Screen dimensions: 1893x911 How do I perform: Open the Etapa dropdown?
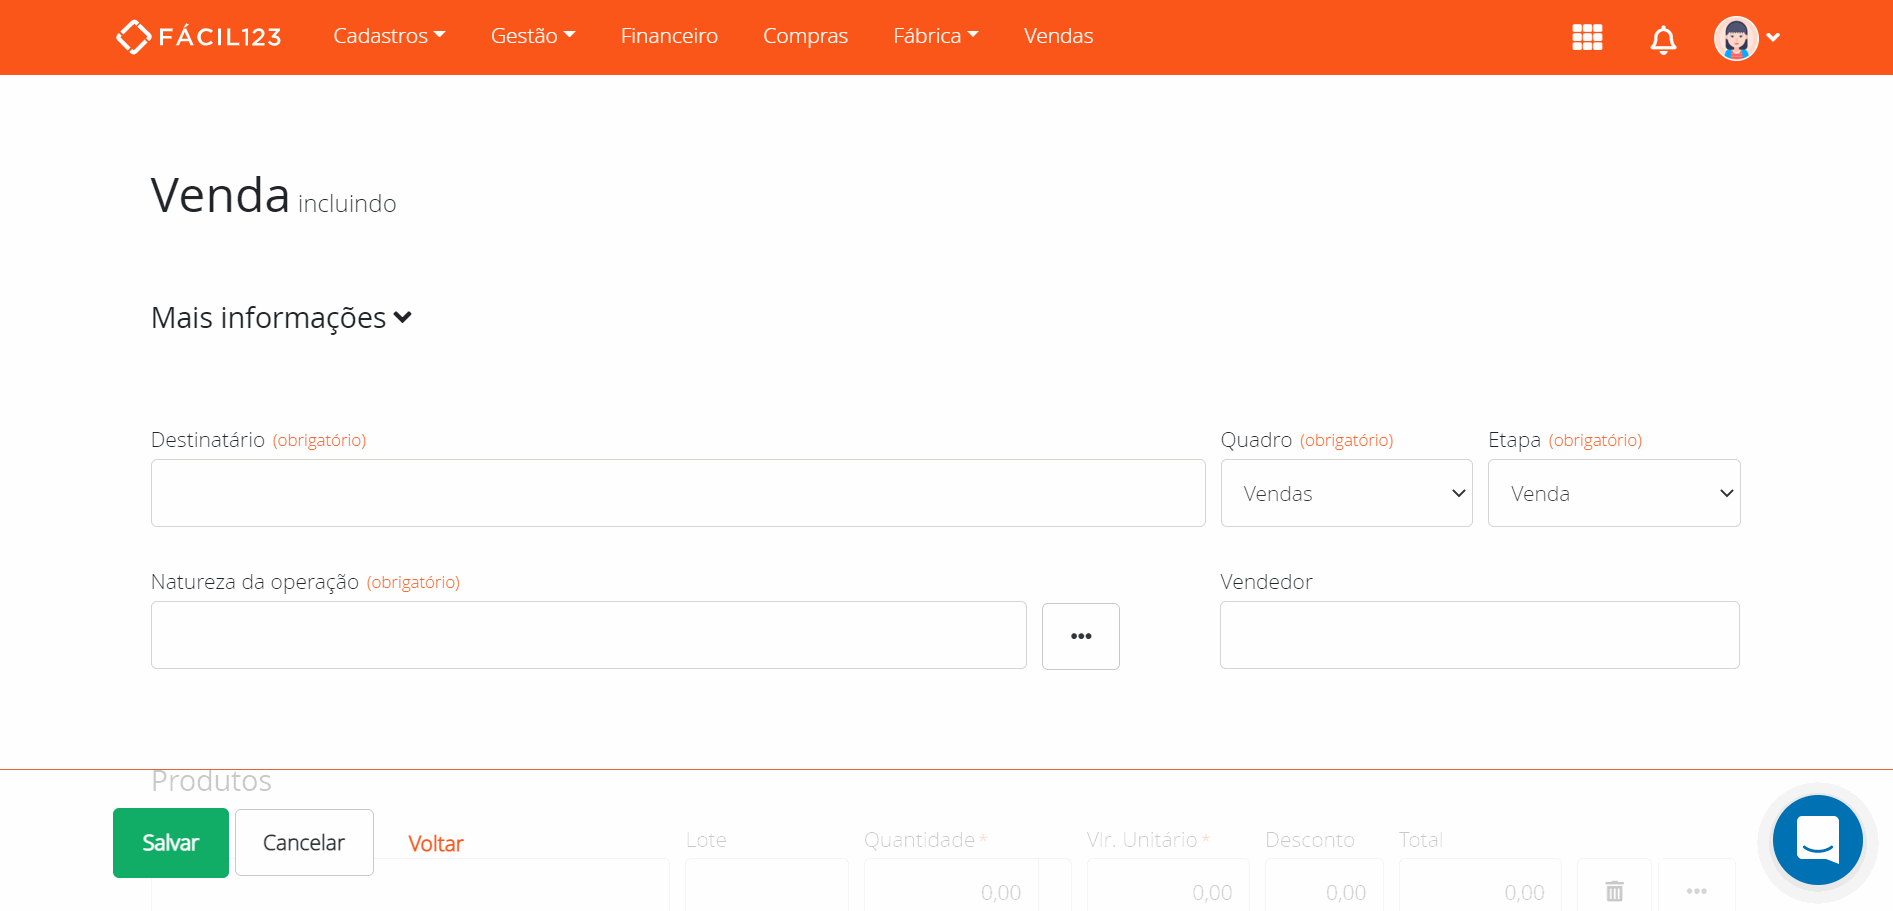click(x=1613, y=493)
